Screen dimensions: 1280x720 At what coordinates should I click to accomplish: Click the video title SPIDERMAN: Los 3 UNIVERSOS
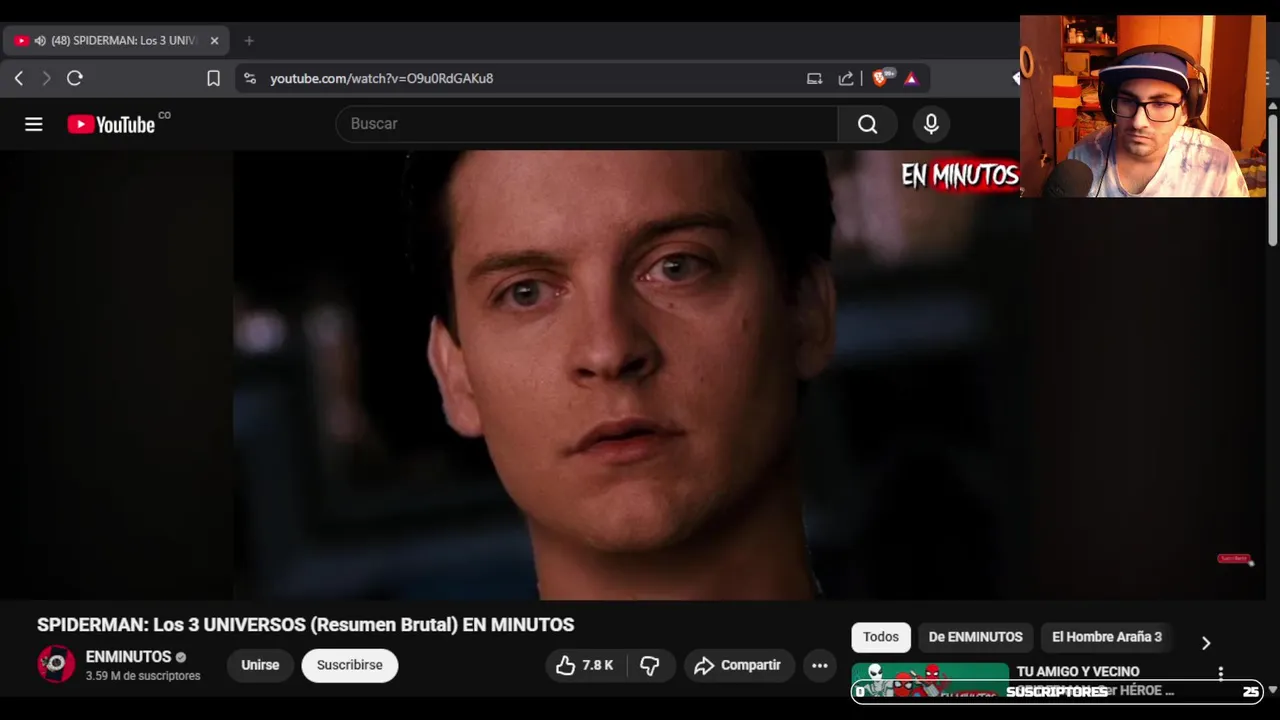[x=305, y=625]
